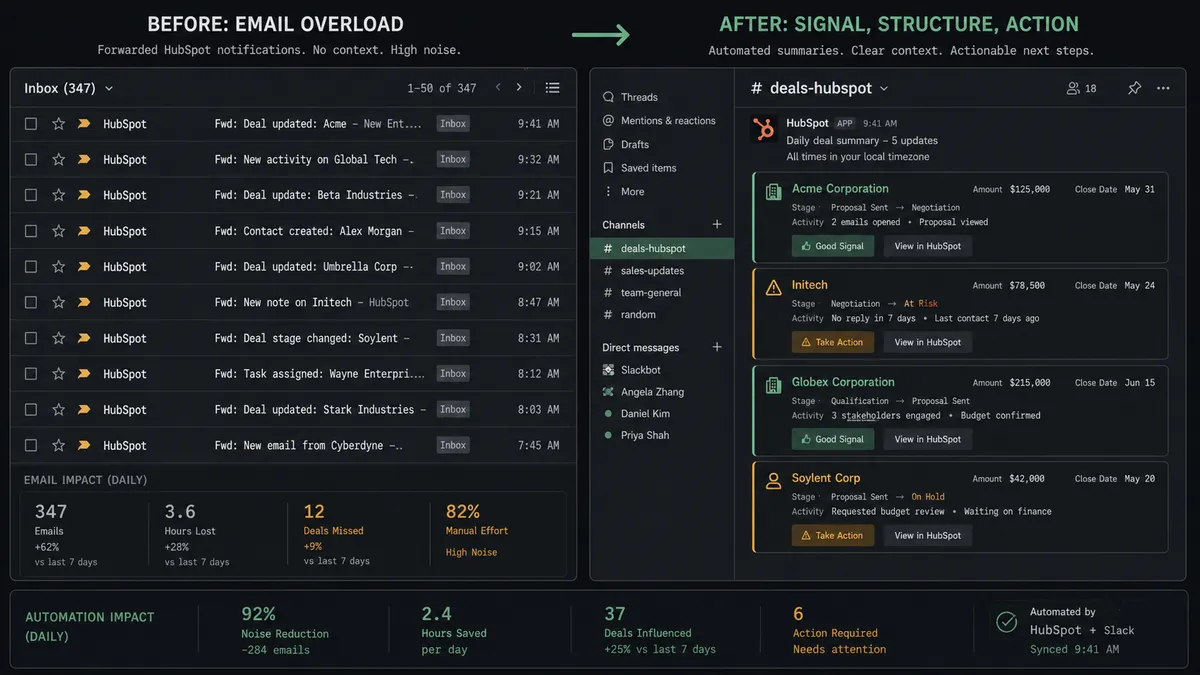Select checkbox for 'Deal updated: Umbrella Corp' email
This screenshot has height=675, width=1200.
pos(31,267)
